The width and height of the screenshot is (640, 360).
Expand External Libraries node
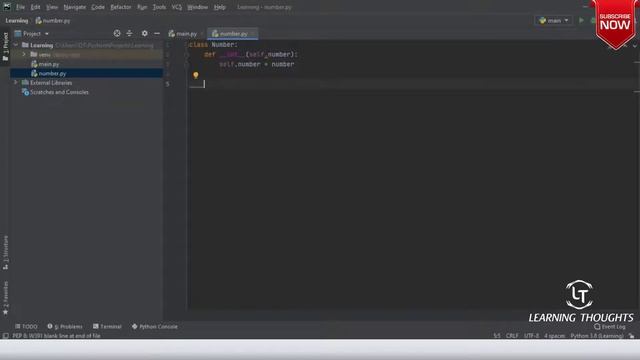tap(16, 82)
